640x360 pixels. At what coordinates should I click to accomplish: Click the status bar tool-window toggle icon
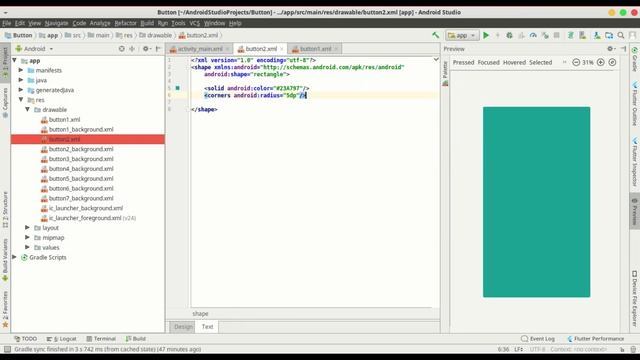point(7,349)
